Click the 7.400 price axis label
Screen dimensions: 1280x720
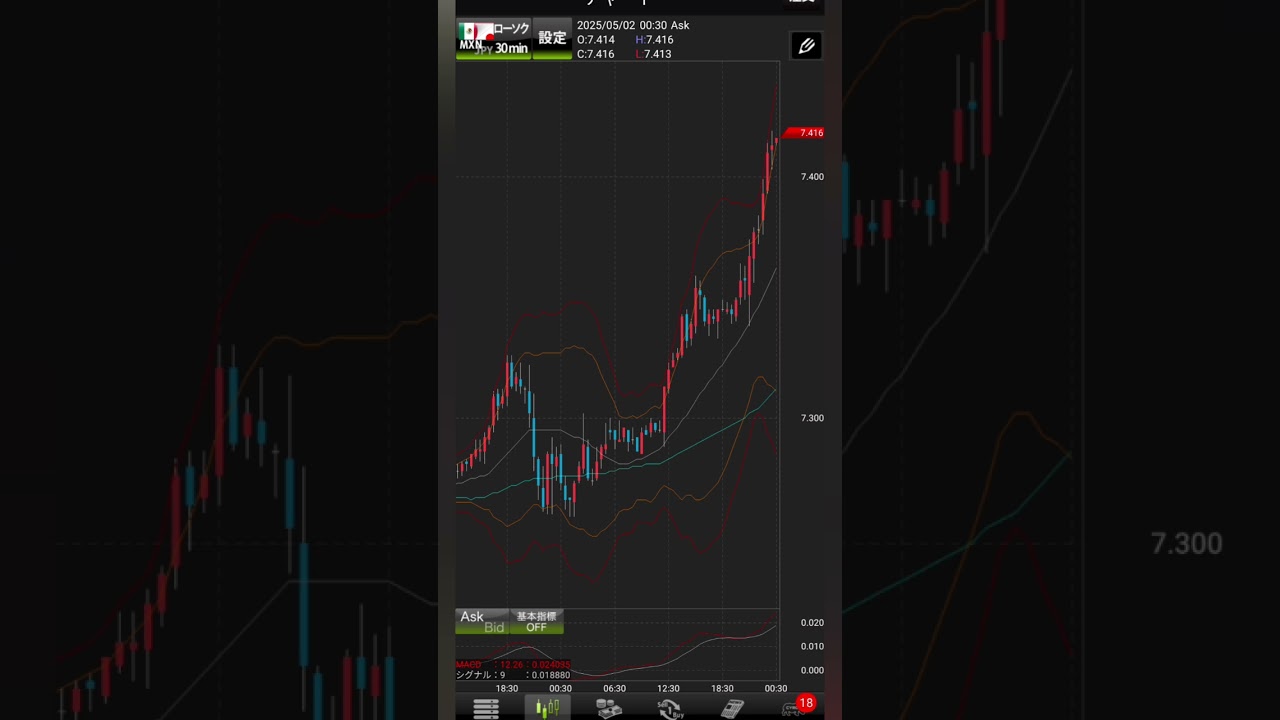[x=812, y=177]
